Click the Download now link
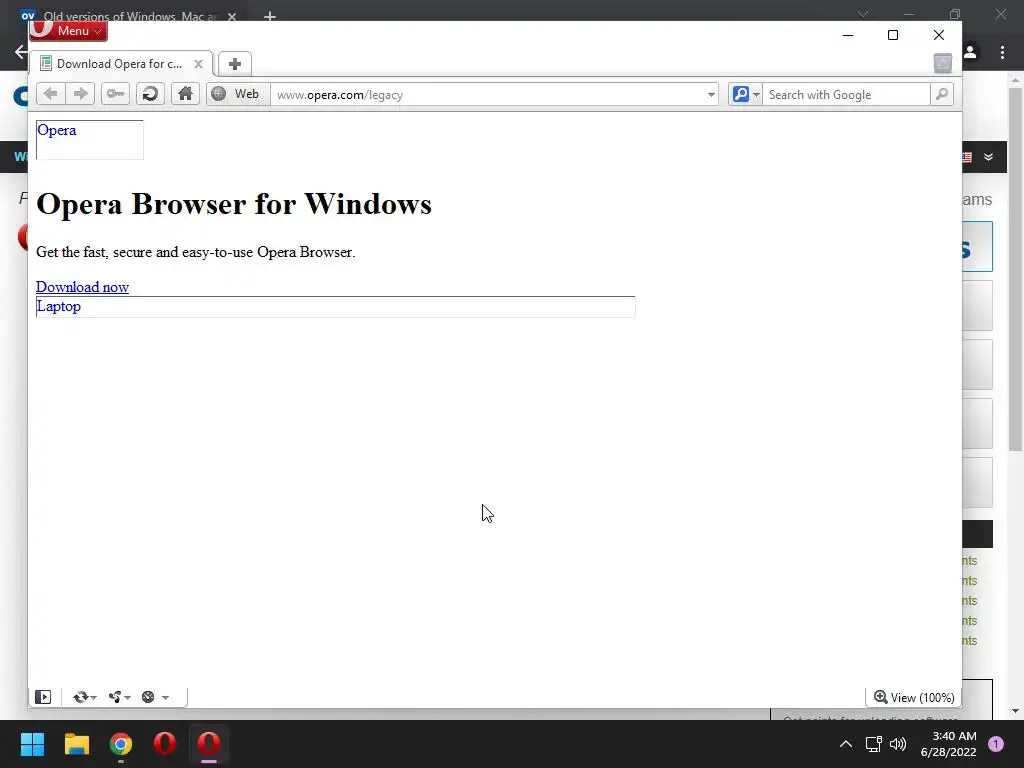Viewport: 1024px width, 768px height. (x=82, y=287)
